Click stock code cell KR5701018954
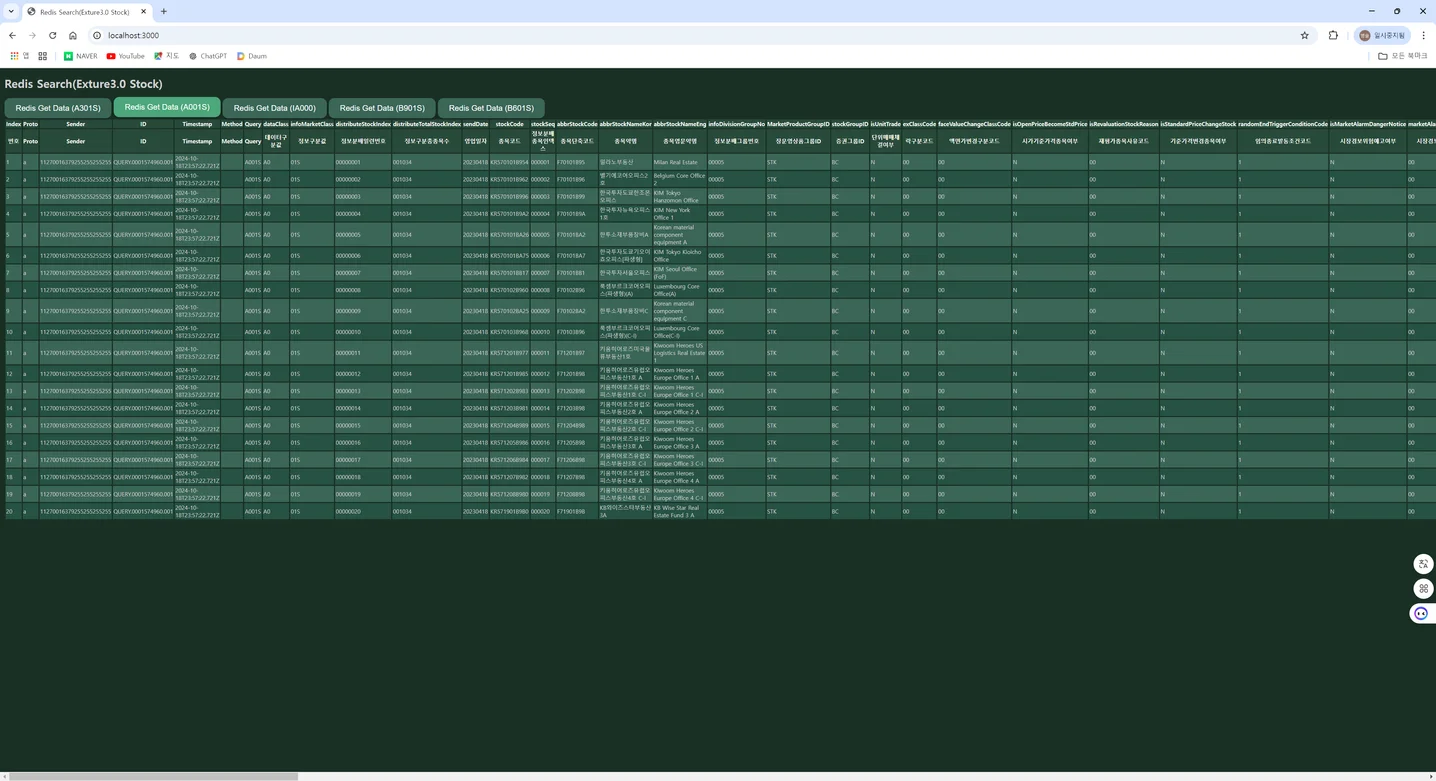Screen dimensions: 1436x781 point(510,162)
